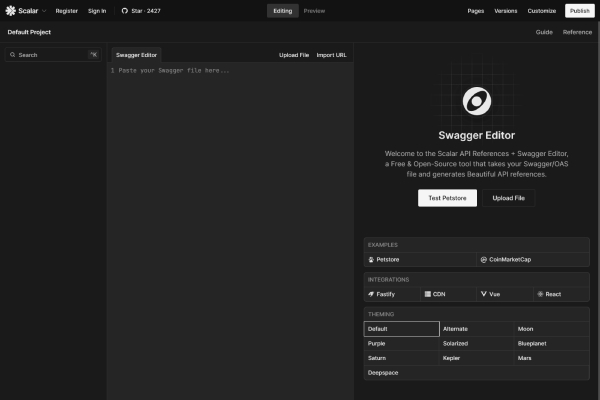Click the Publish button

tap(580, 11)
